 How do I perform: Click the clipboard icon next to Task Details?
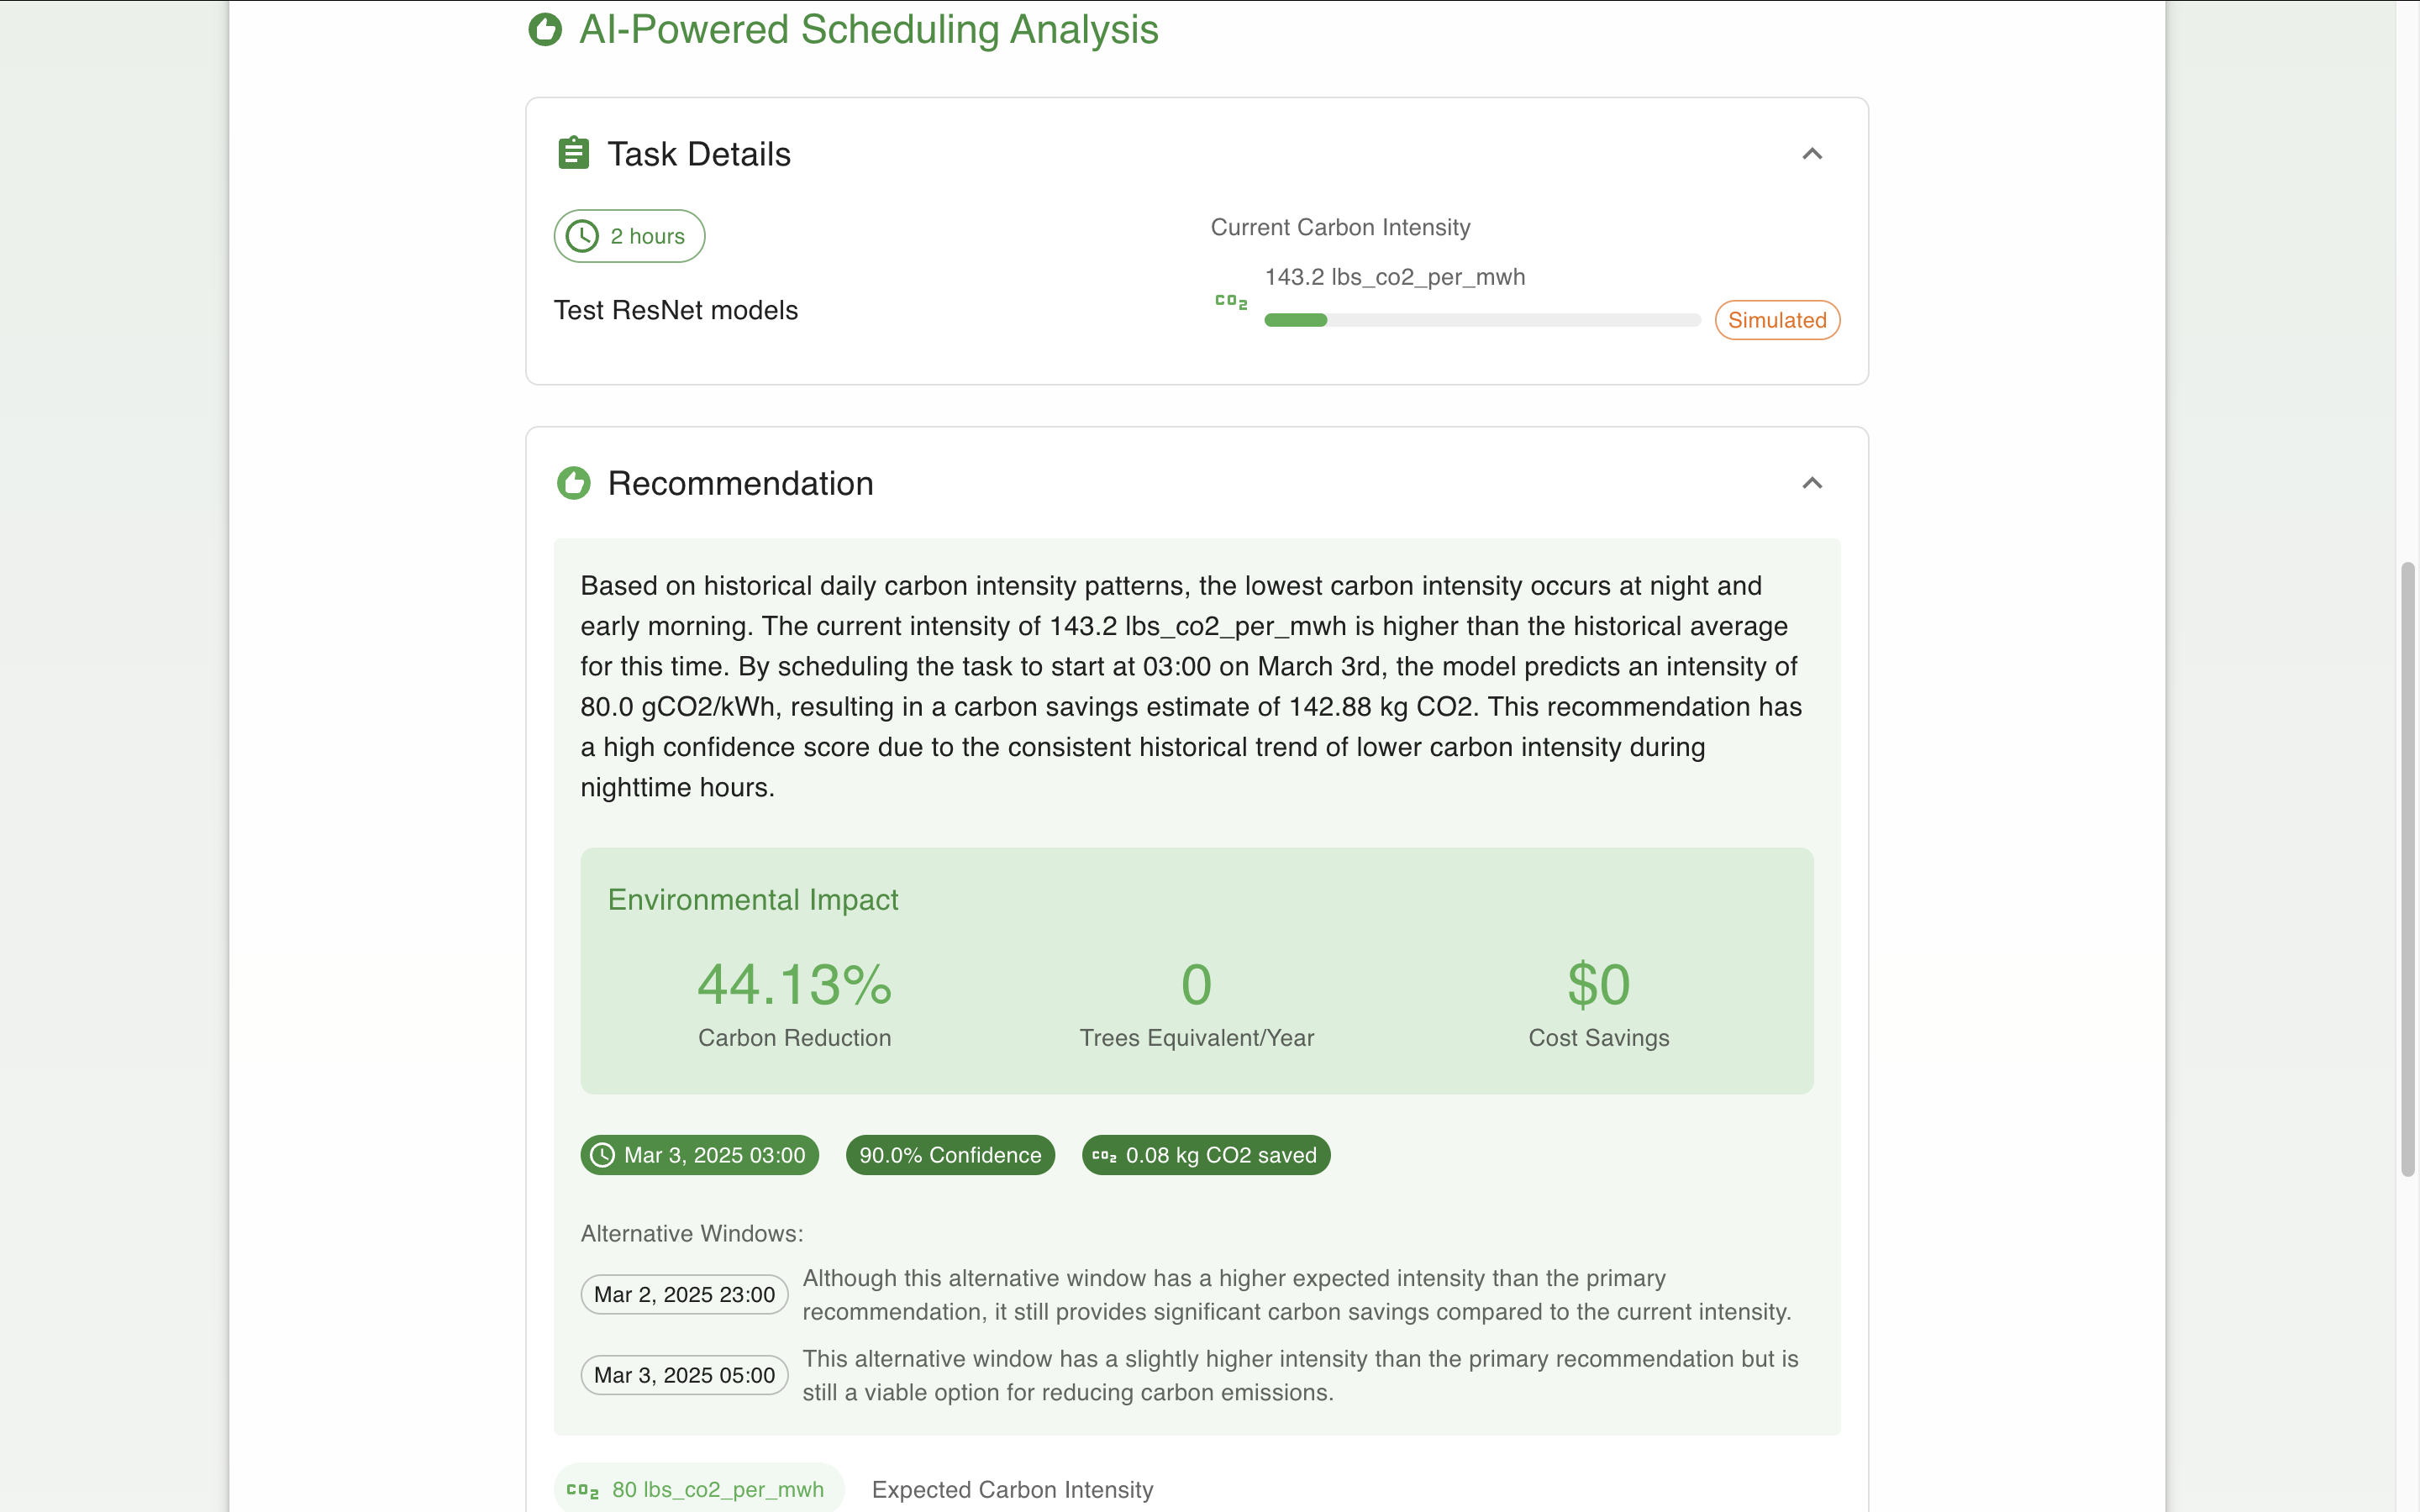(573, 154)
